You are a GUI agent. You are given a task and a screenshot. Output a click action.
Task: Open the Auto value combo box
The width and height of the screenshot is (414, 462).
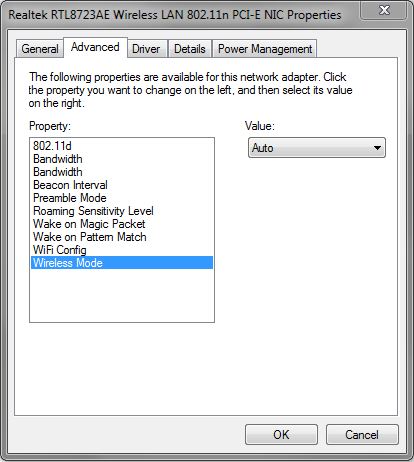317,148
